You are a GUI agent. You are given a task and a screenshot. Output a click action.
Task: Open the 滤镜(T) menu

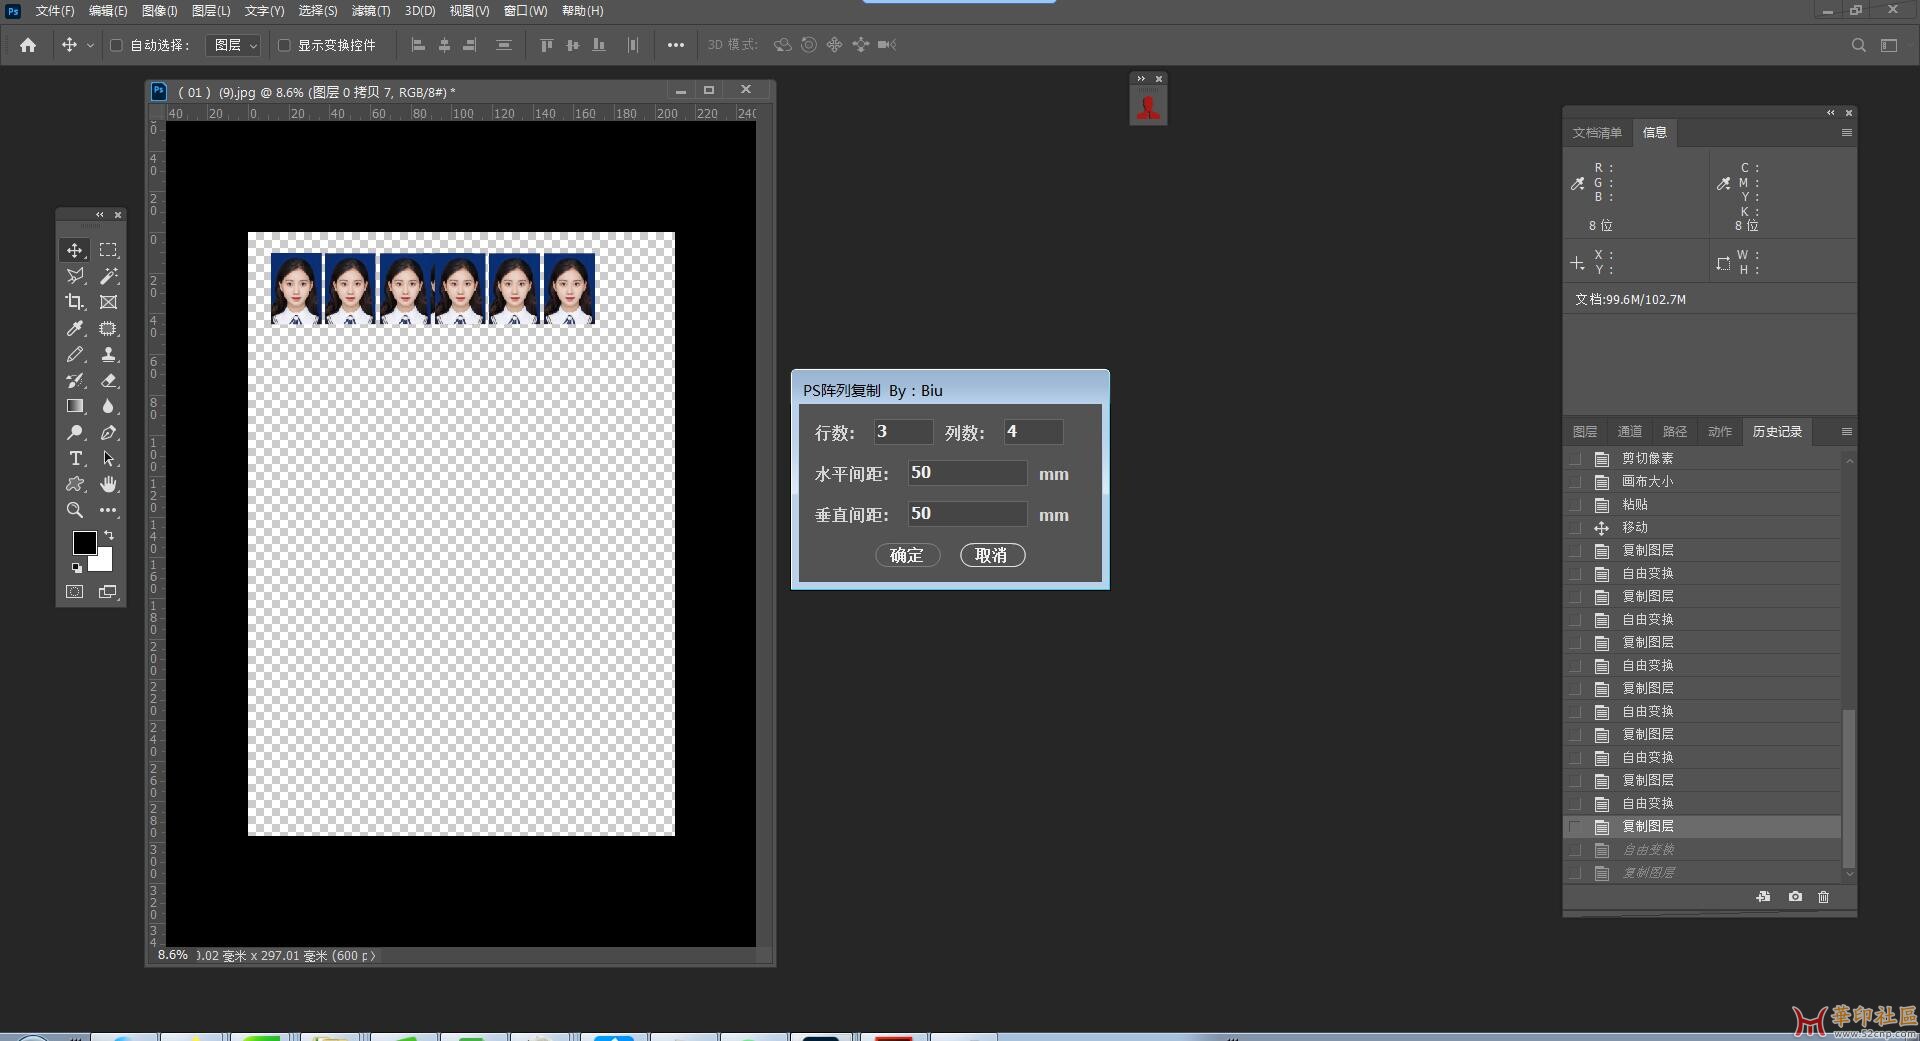370,11
